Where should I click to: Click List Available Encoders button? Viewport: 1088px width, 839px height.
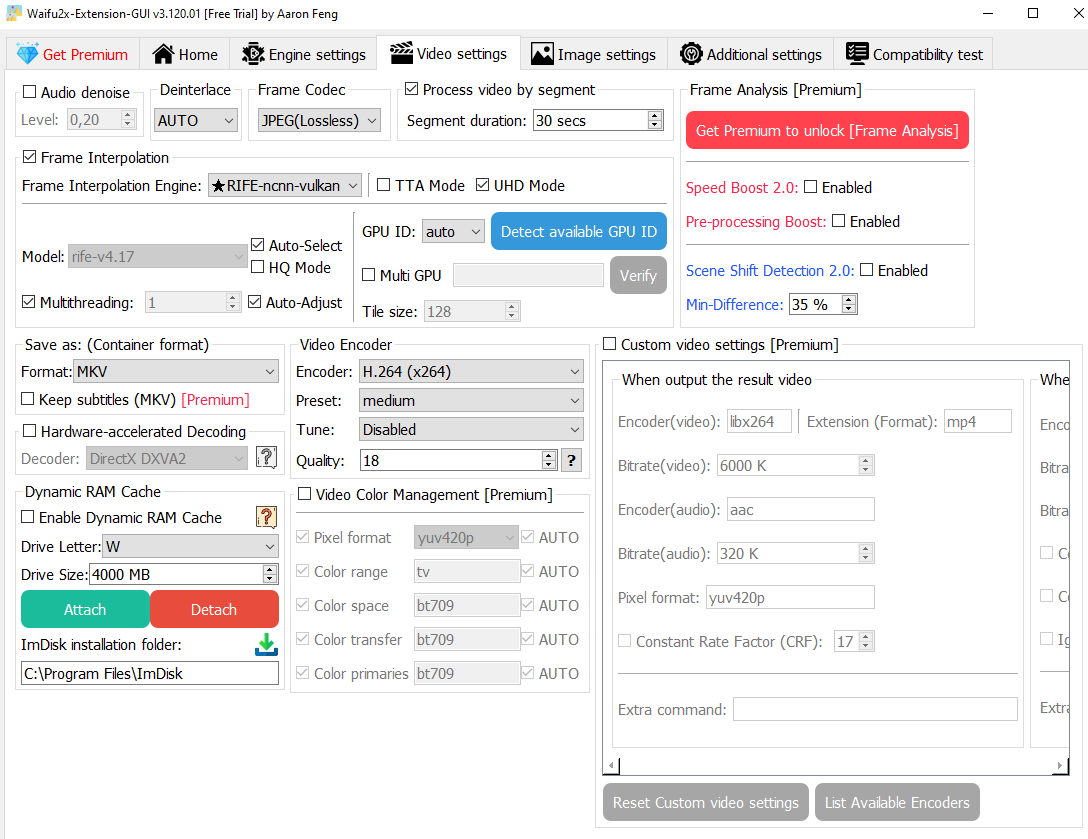pyautogui.click(x=897, y=802)
